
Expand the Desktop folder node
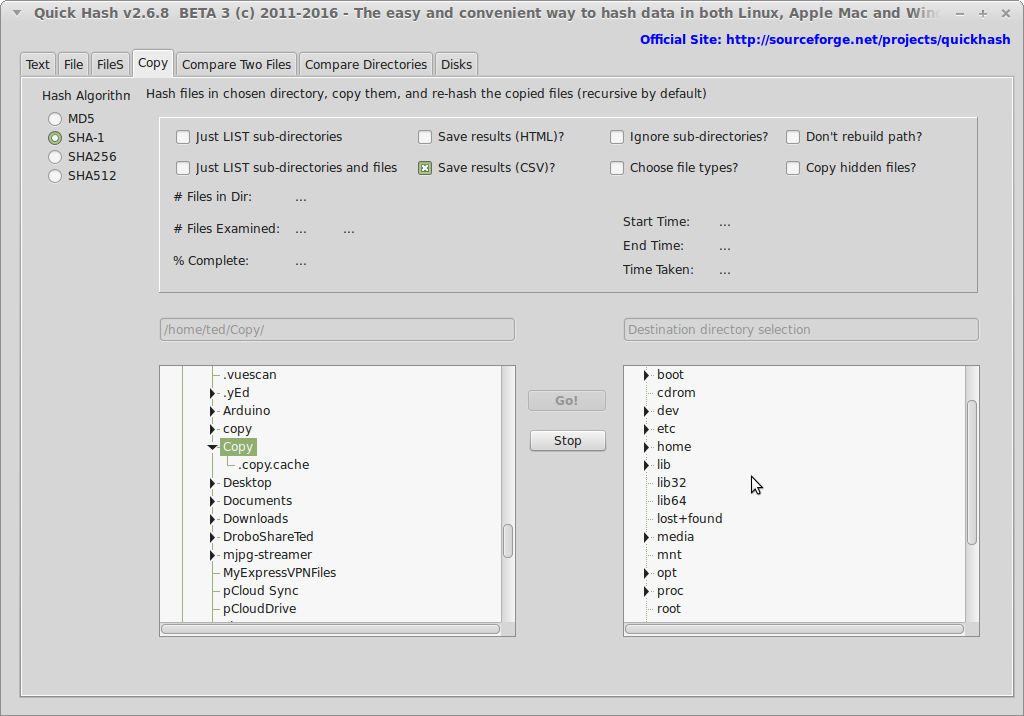coord(212,483)
